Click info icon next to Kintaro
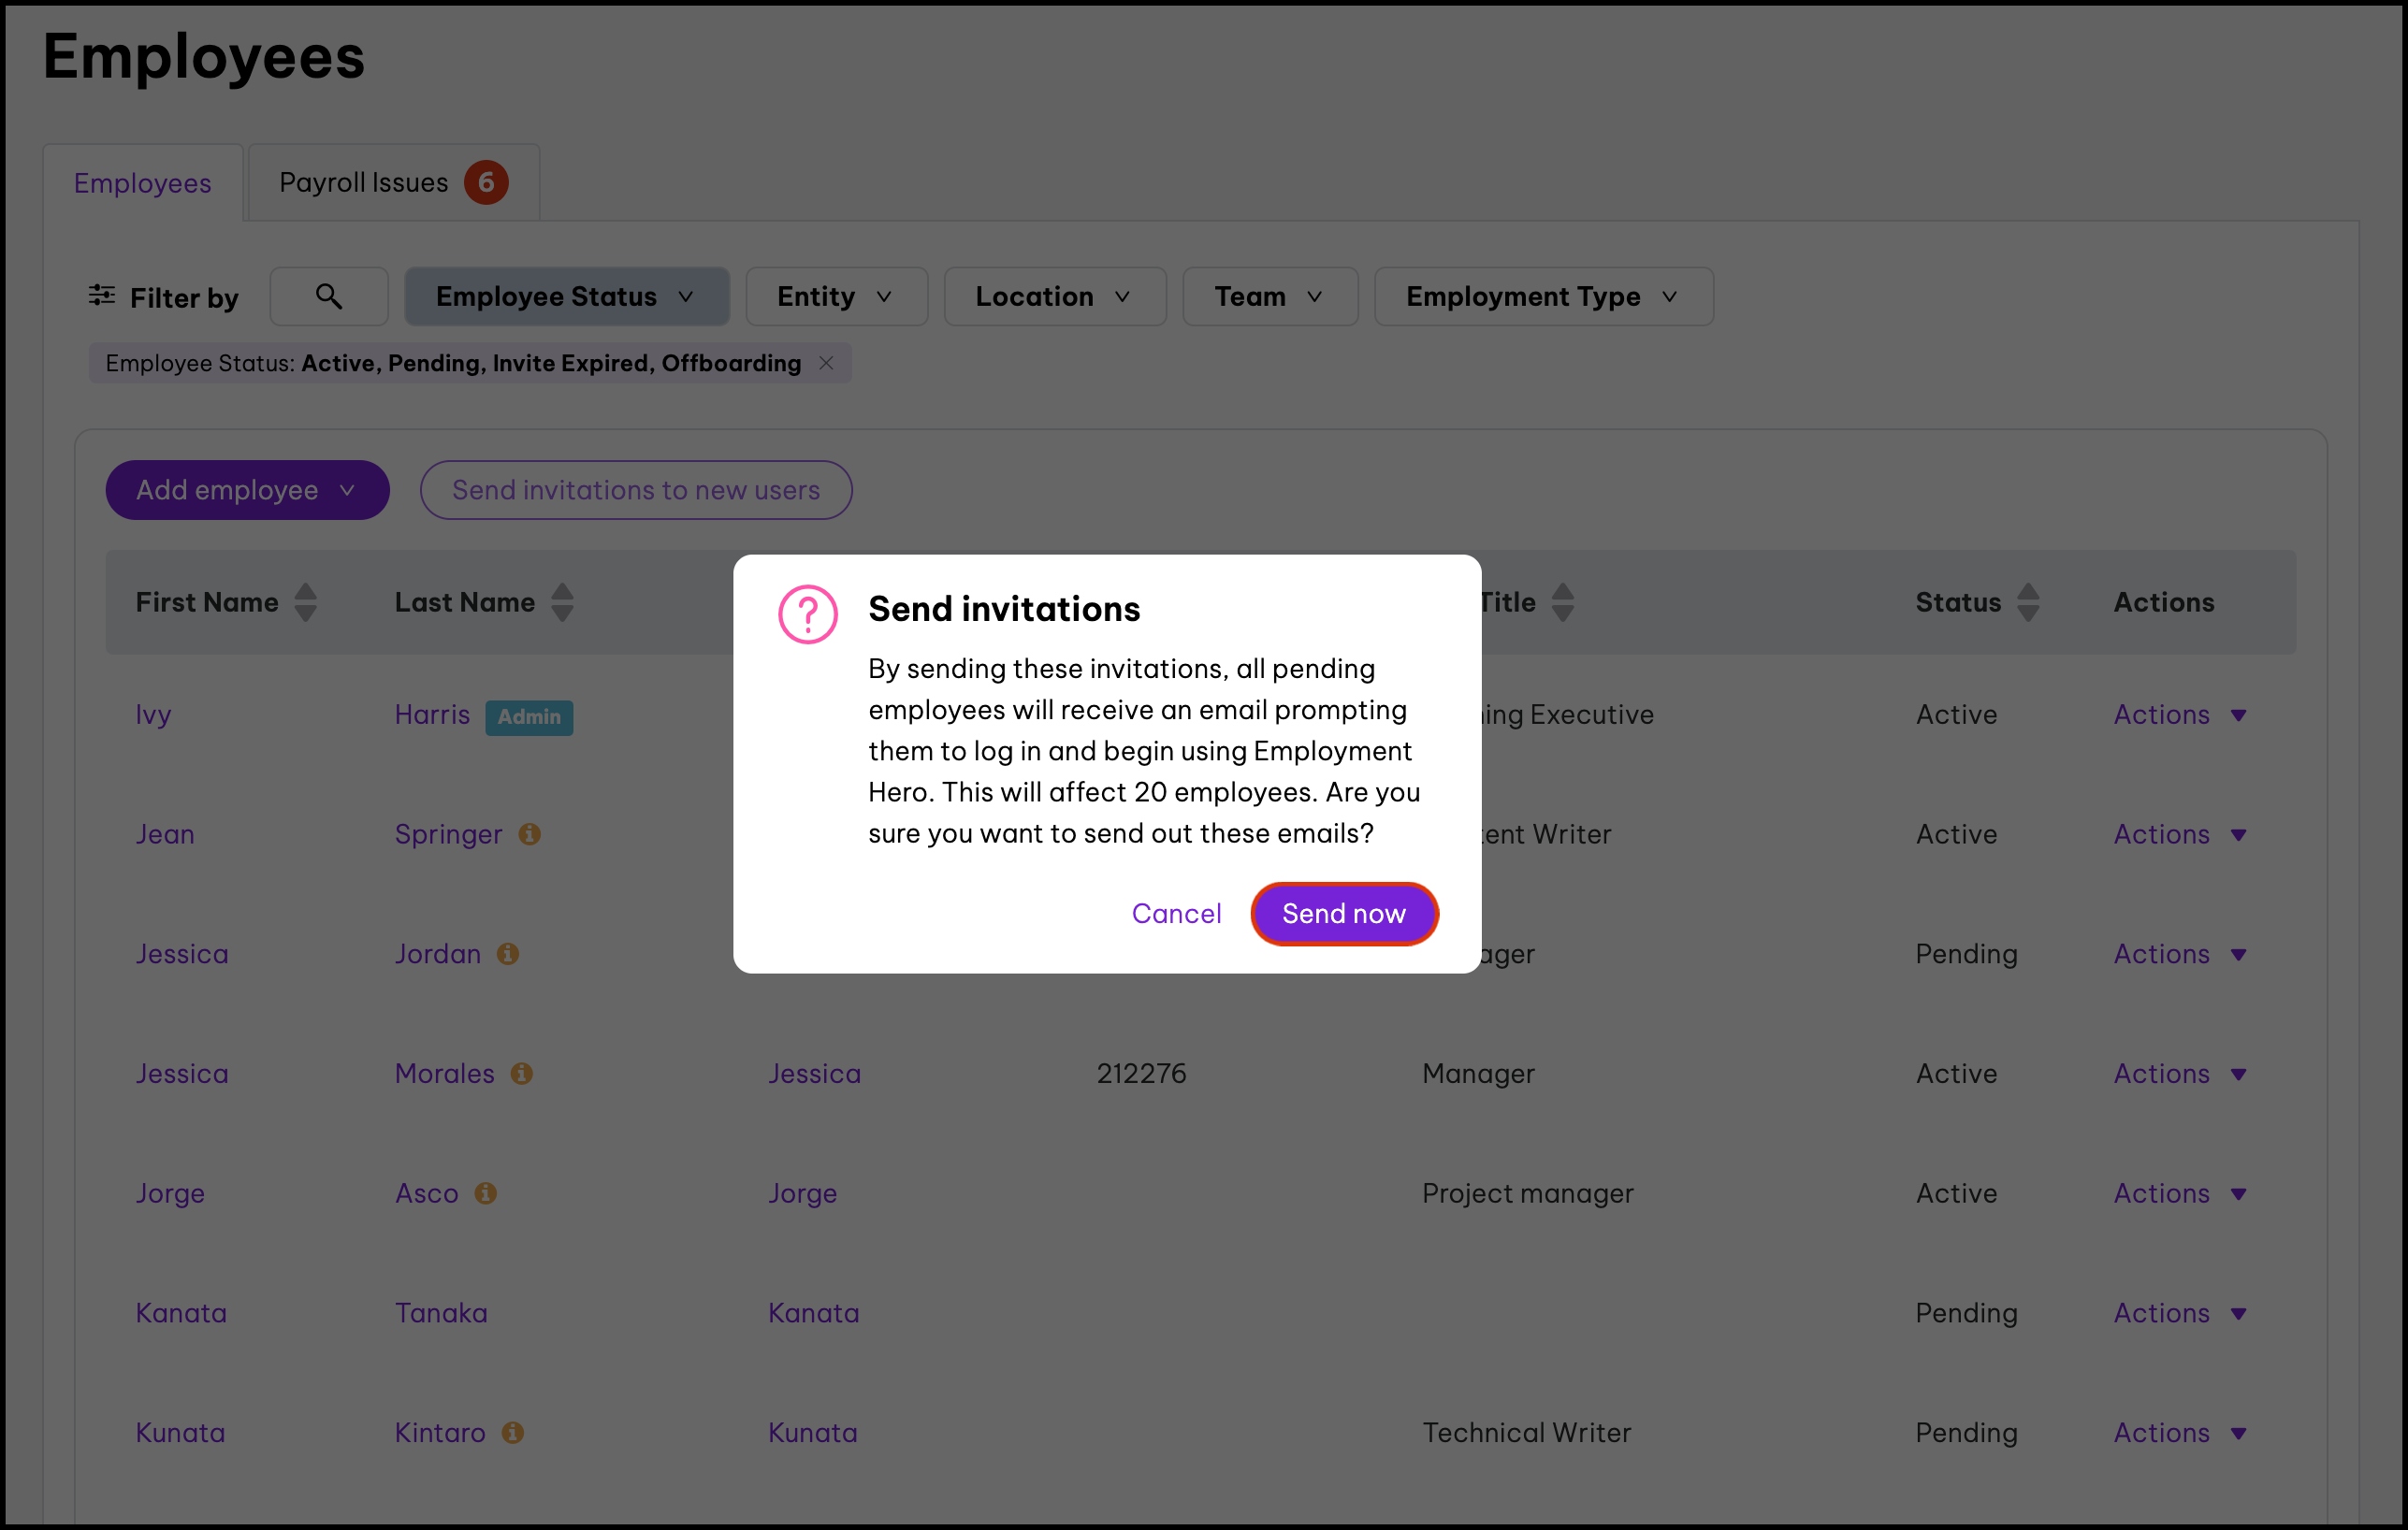Screen dimensions: 2408x1530 tap(512, 1432)
